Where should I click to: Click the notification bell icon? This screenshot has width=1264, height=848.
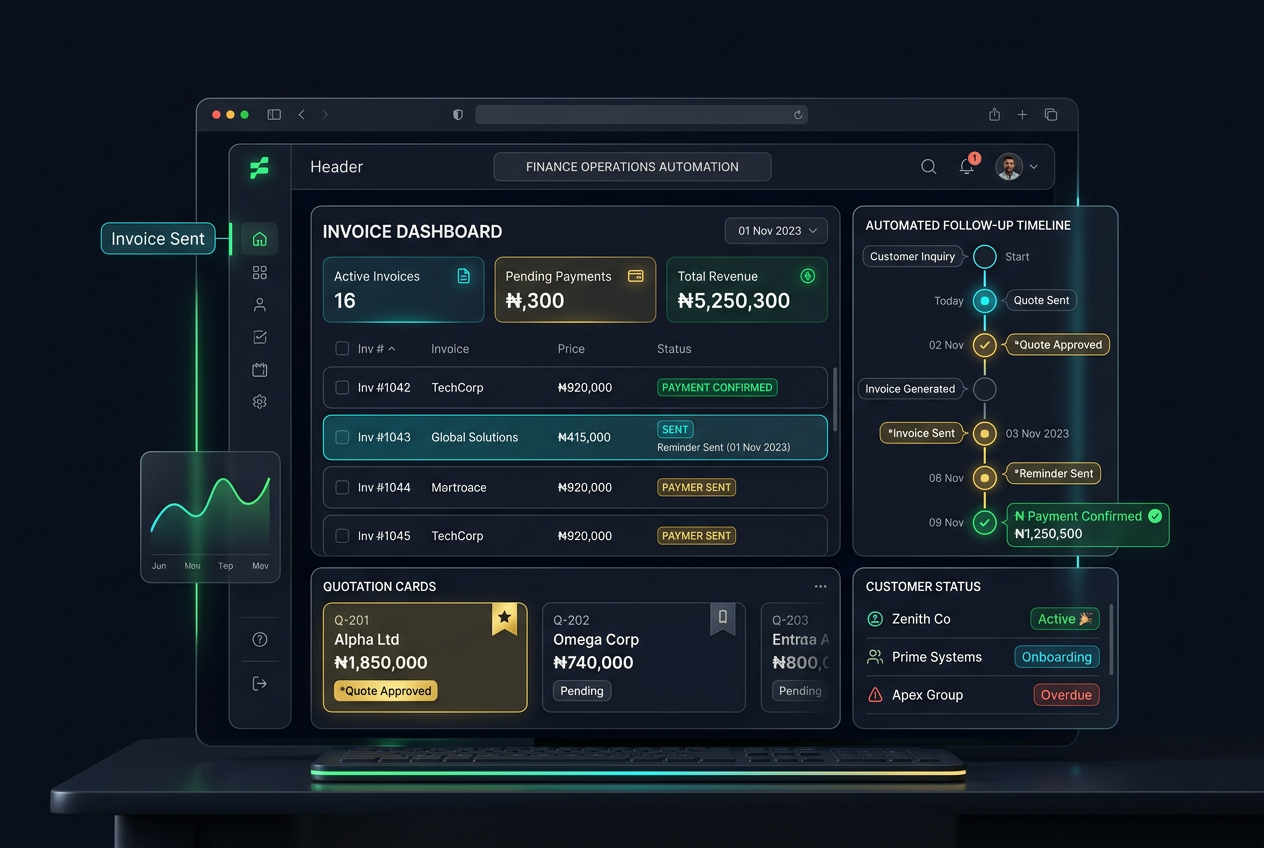point(966,167)
